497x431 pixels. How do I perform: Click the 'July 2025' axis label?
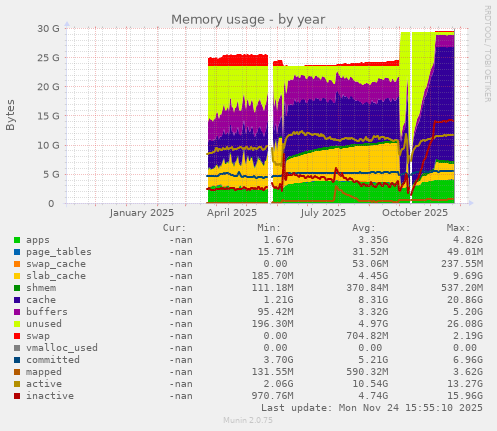tap(323, 213)
